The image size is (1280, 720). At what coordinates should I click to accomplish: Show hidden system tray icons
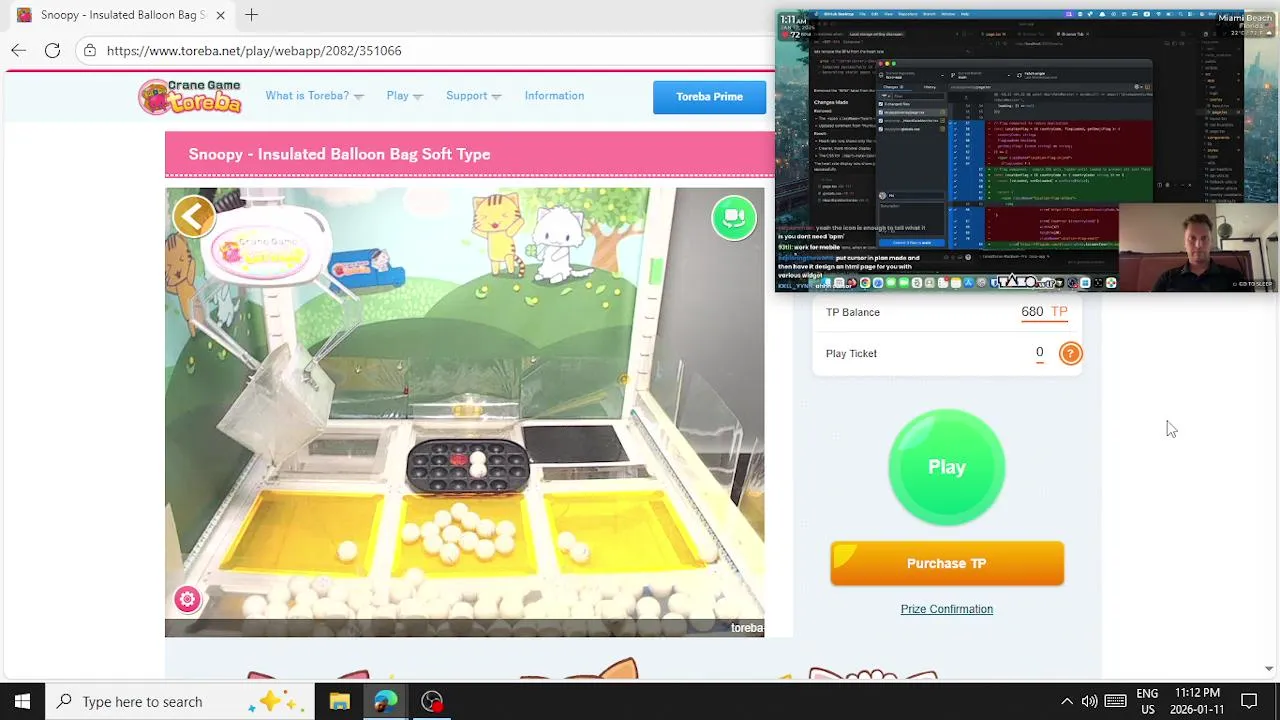click(x=1066, y=701)
